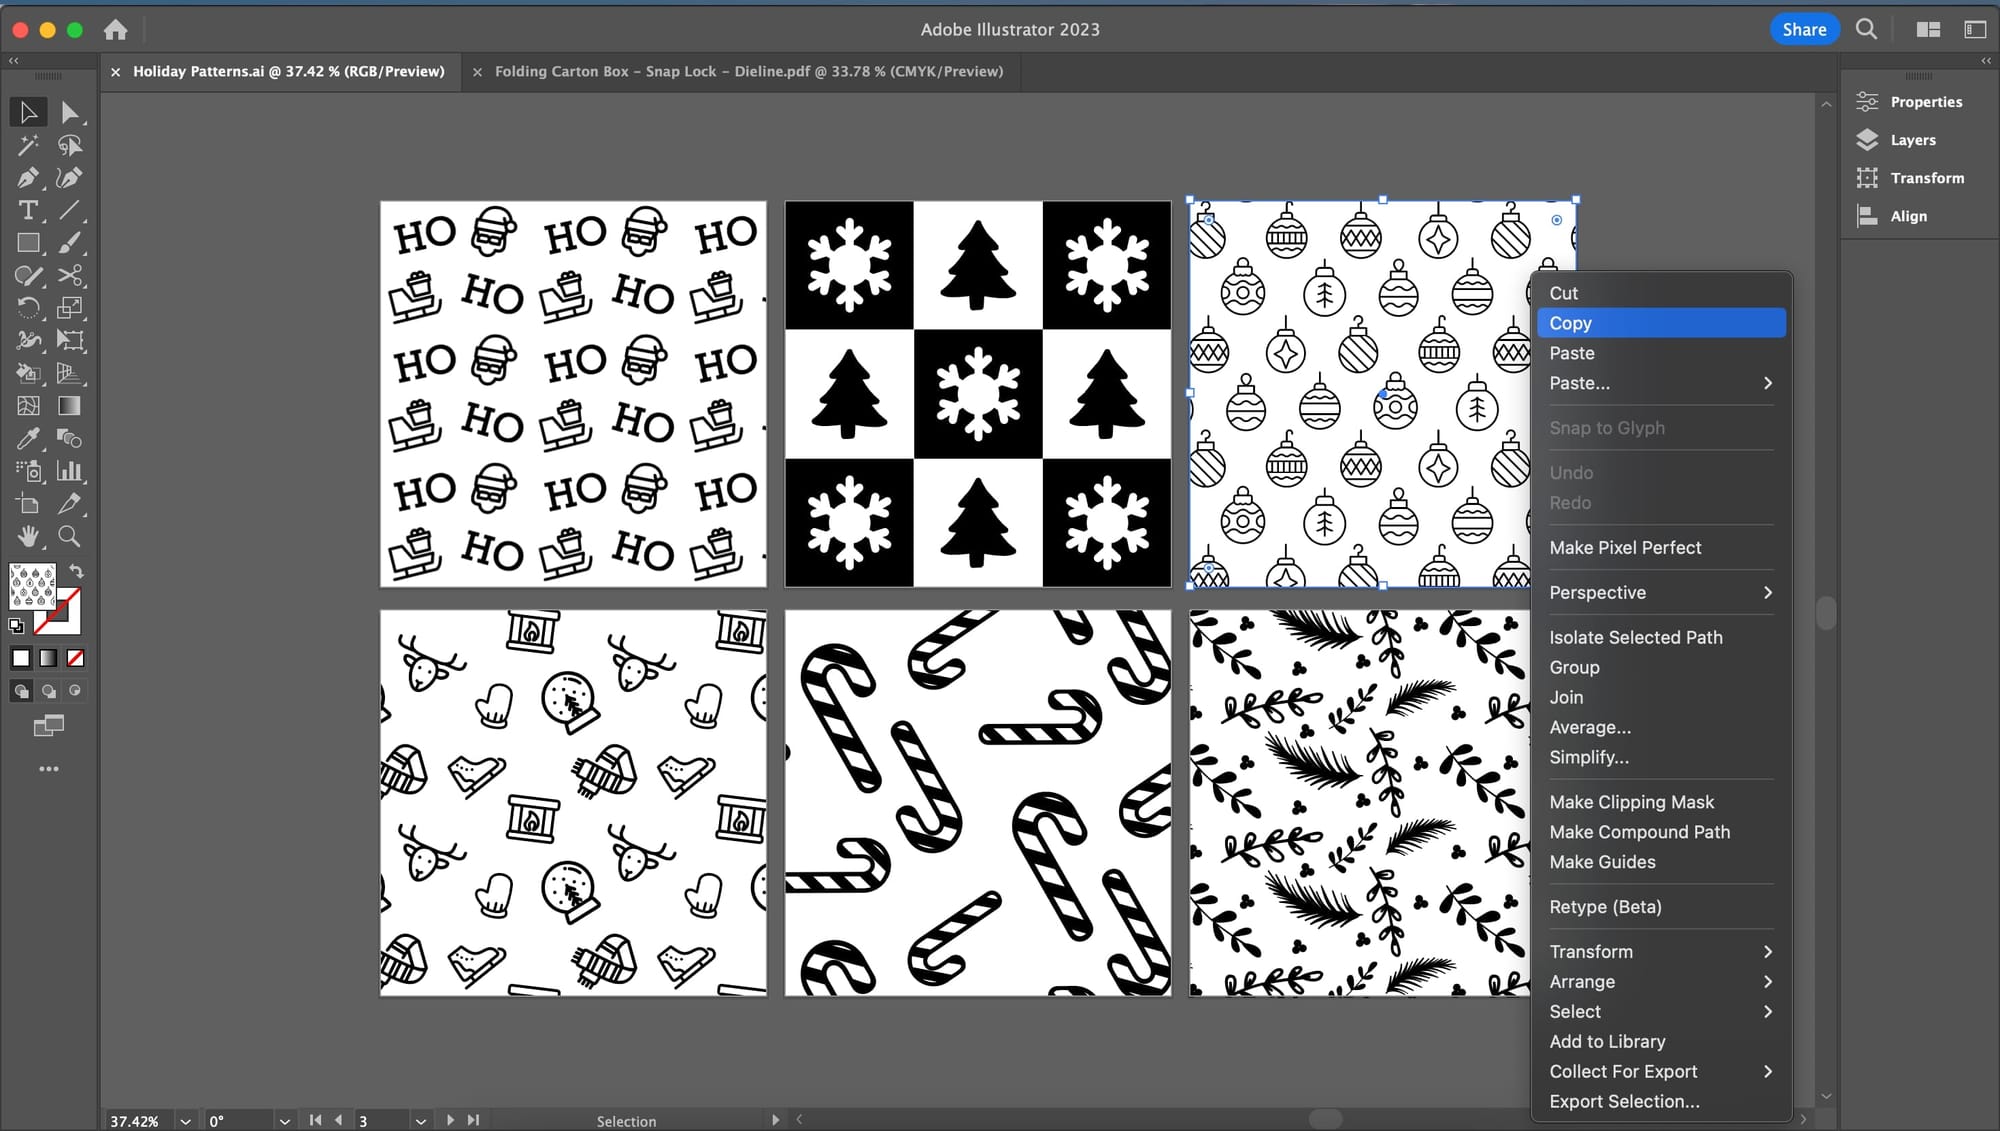Set paint type to Gradient
Image resolution: width=2000 pixels, height=1131 pixels.
[48, 658]
